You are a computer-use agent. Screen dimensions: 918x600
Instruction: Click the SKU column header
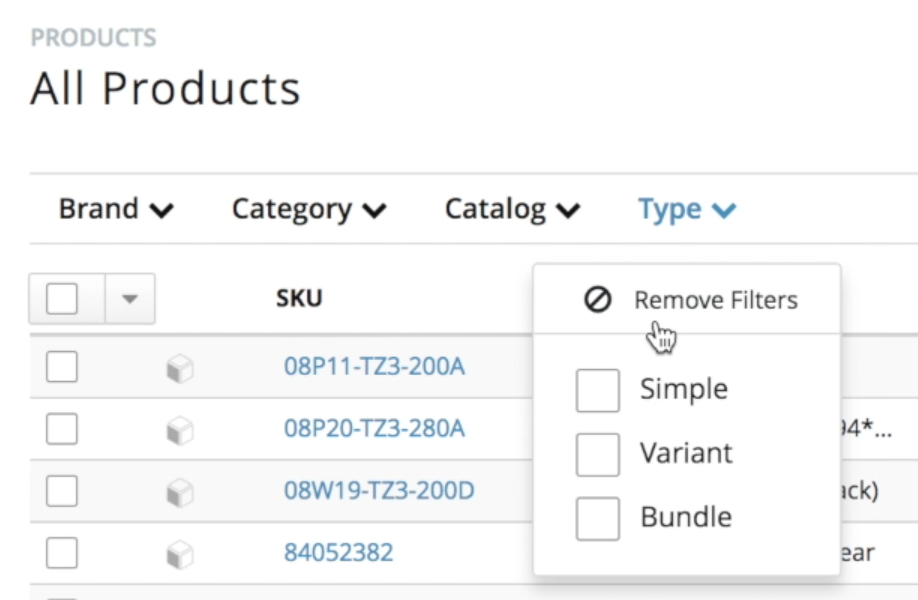(299, 299)
